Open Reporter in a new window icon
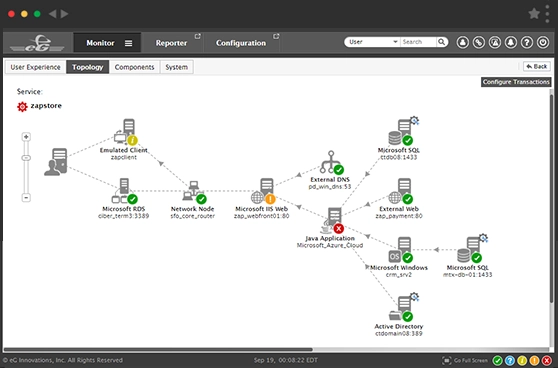 (x=198, y=36)
